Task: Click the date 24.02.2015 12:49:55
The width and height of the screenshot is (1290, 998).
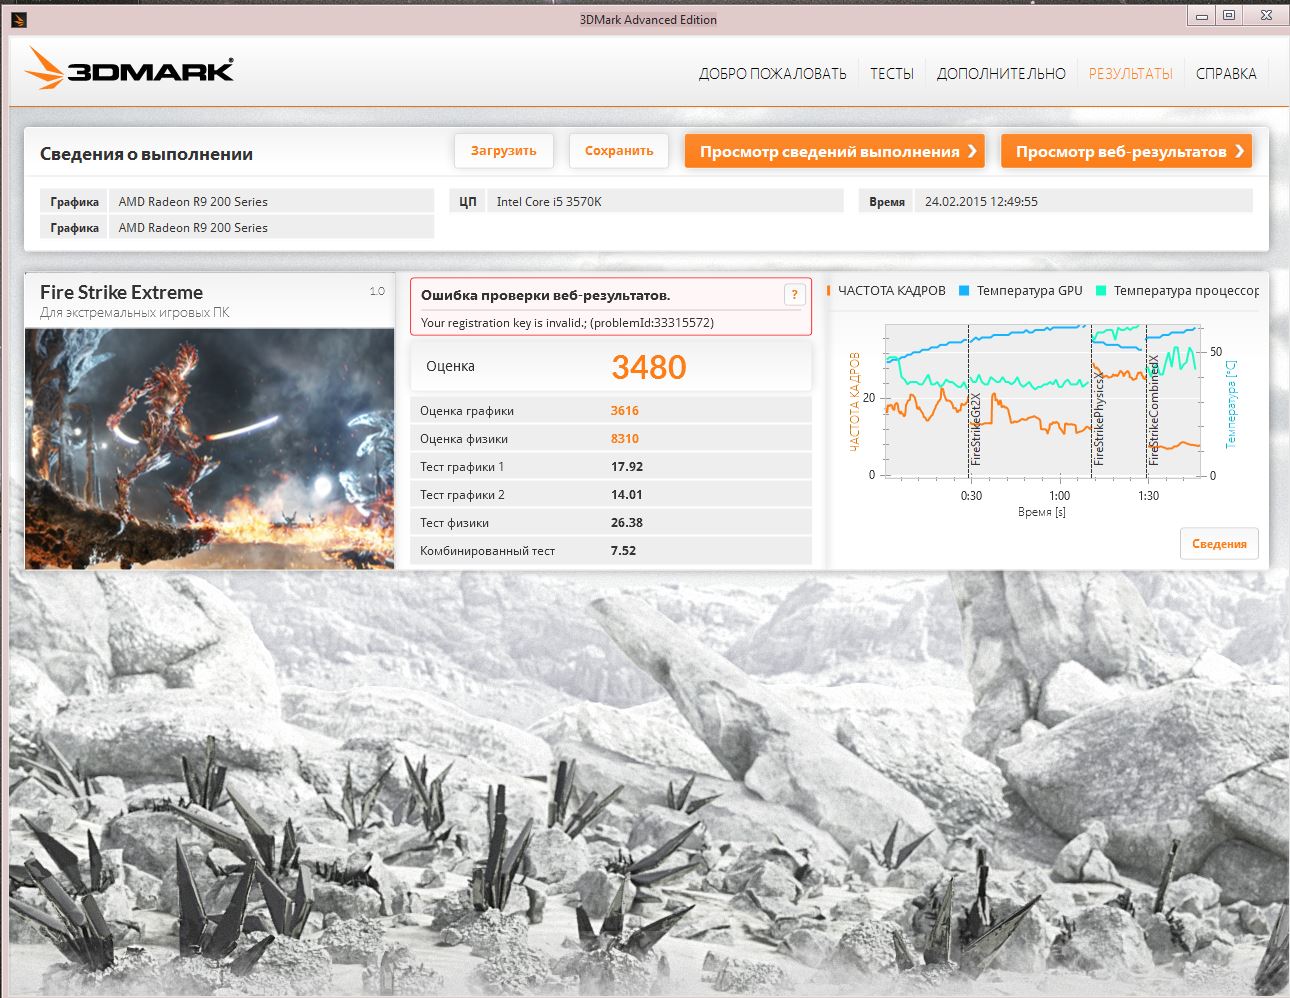Action: (981, 202)
